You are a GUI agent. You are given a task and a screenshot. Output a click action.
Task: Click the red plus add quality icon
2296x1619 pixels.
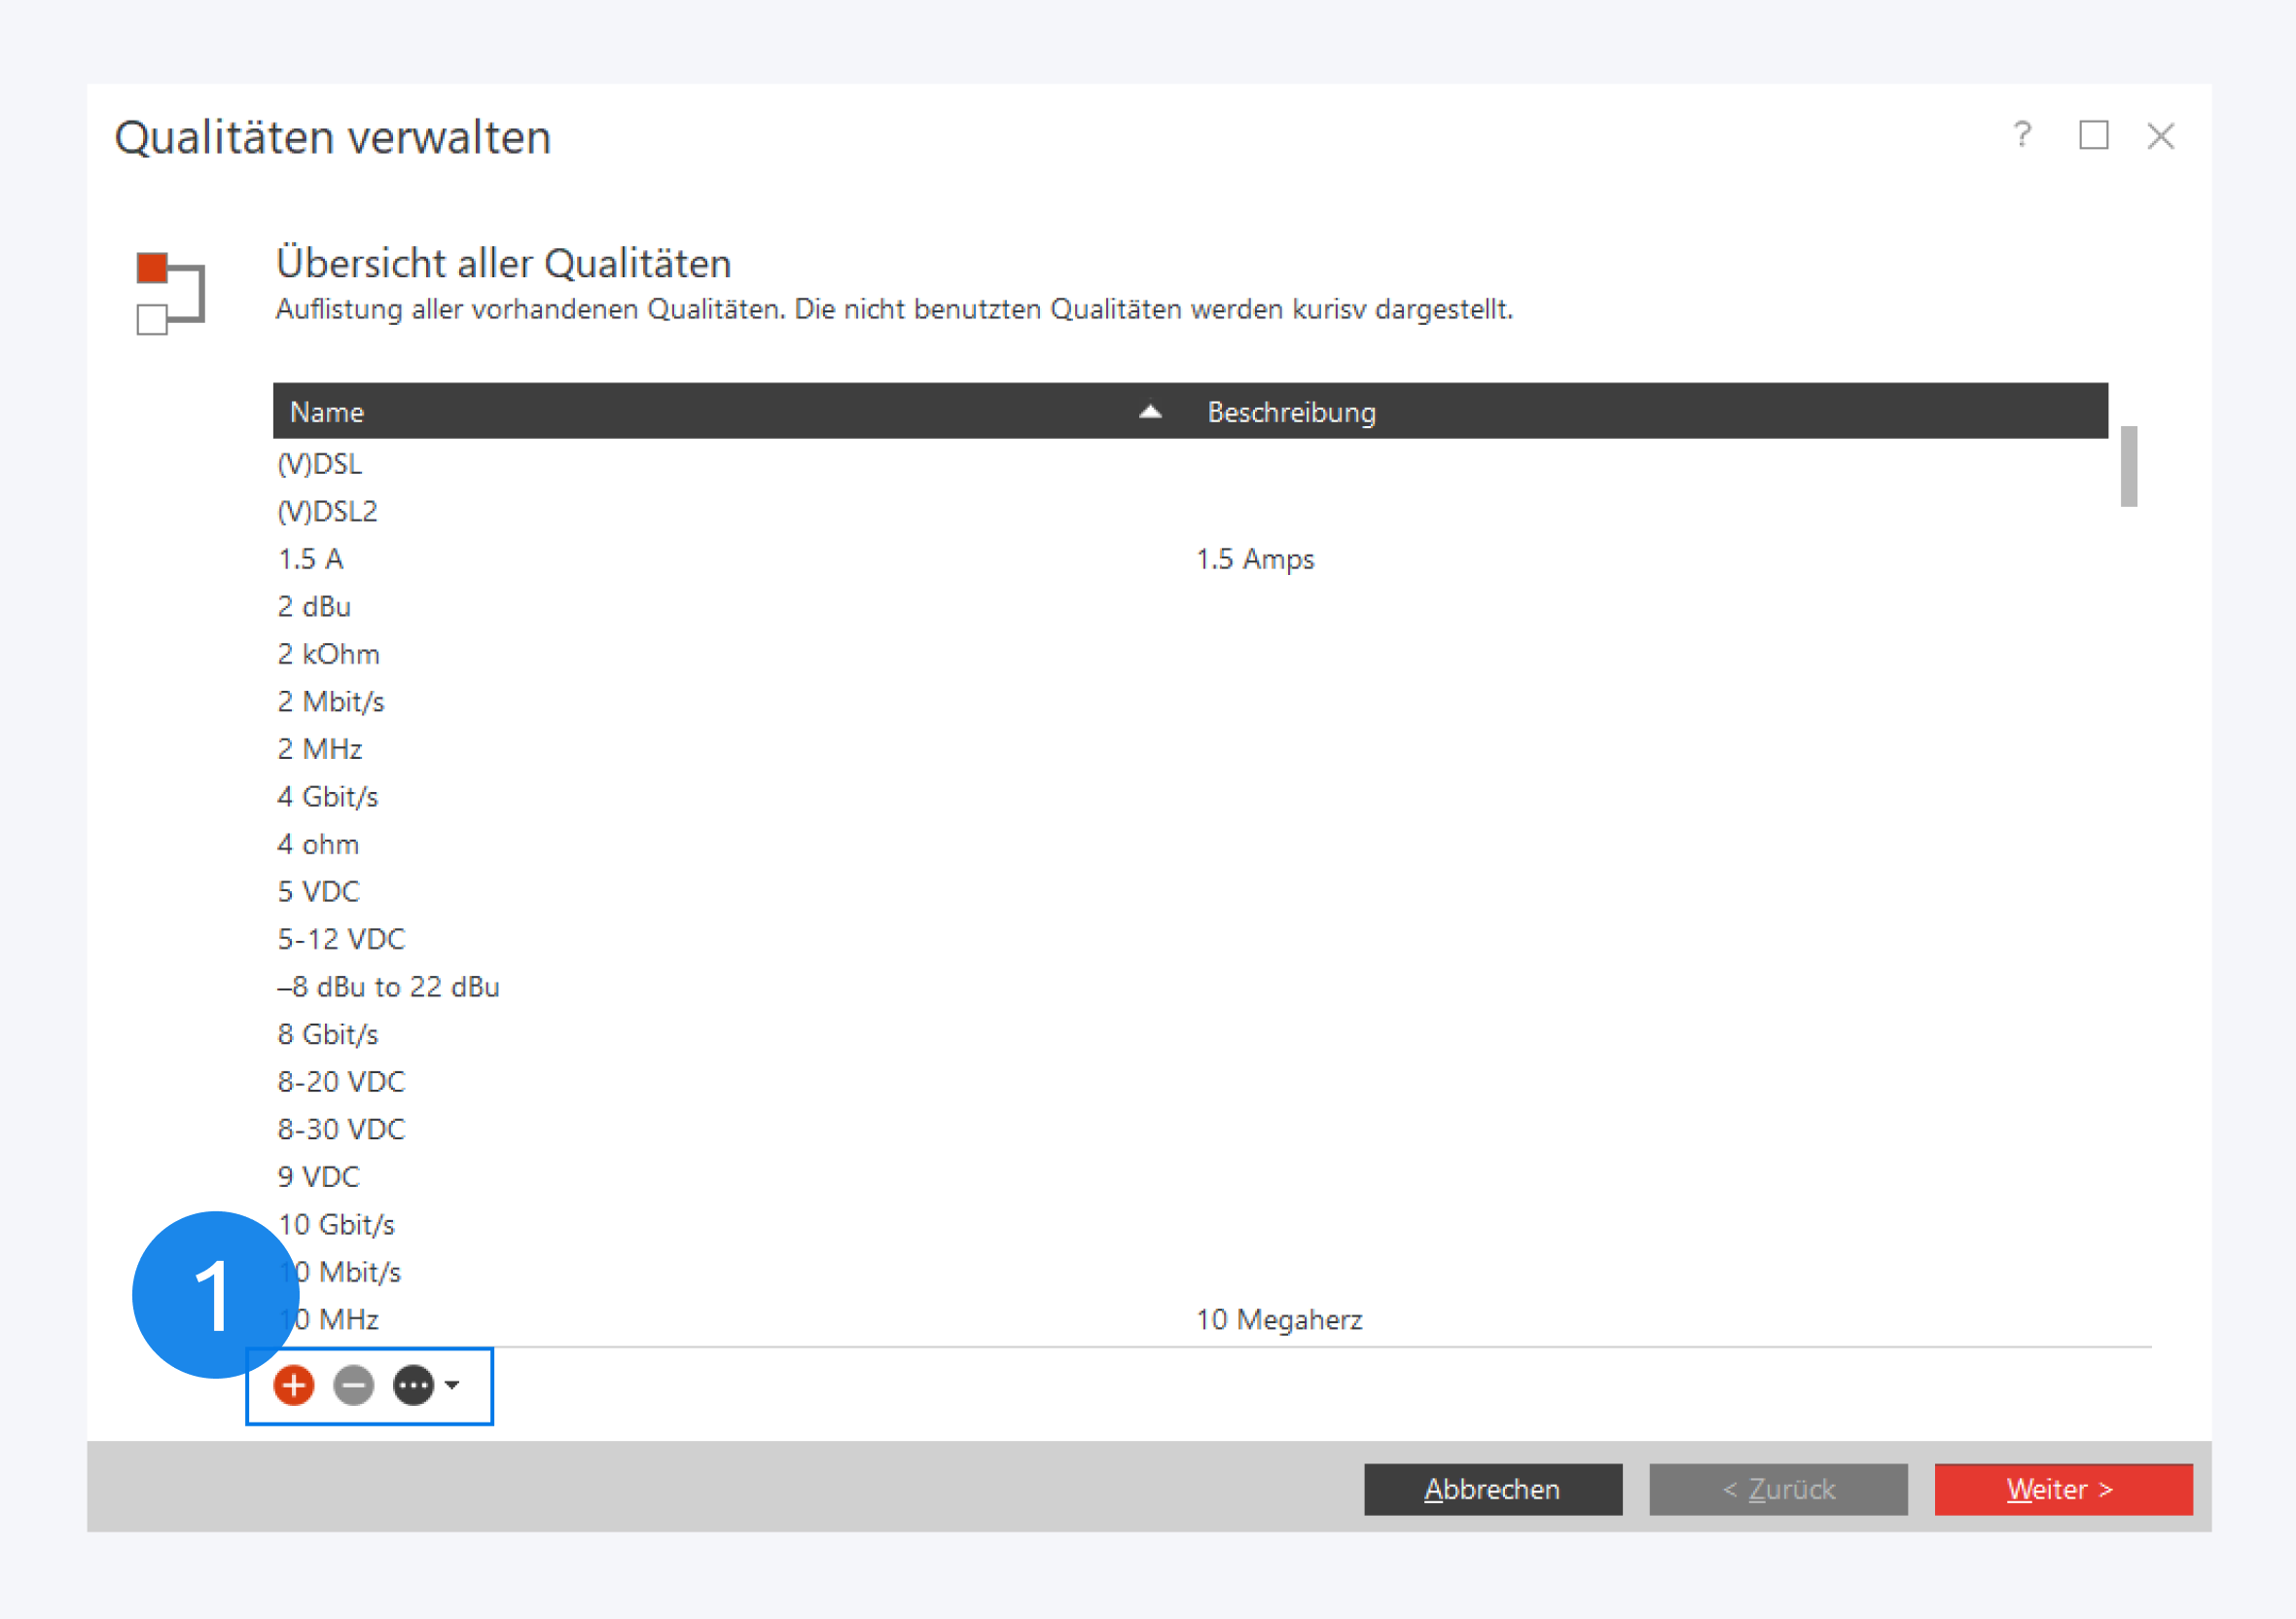[293, 1385]
